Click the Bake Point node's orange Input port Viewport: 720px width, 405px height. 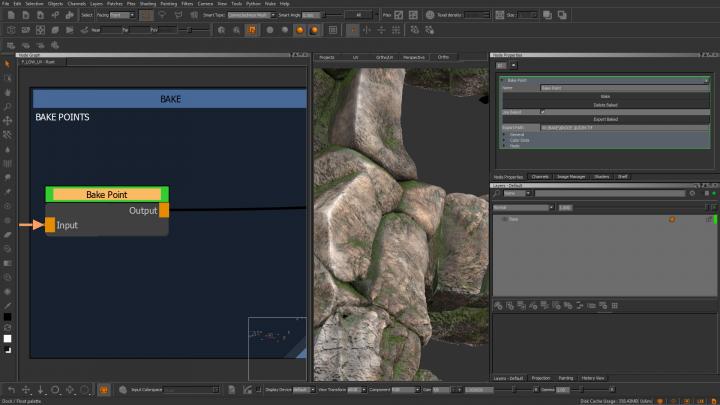(x=50, y=225)
